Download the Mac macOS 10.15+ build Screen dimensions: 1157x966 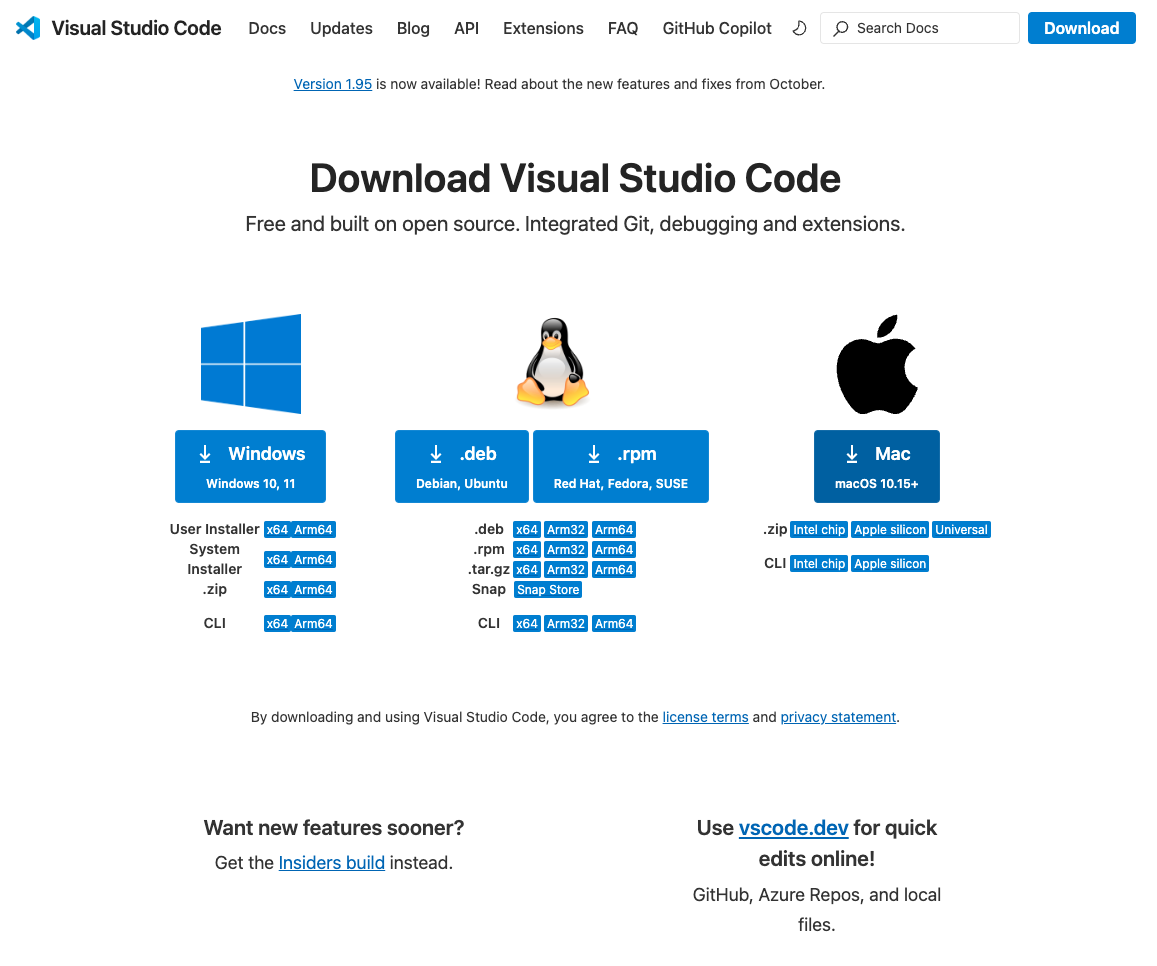click(877, 466)
